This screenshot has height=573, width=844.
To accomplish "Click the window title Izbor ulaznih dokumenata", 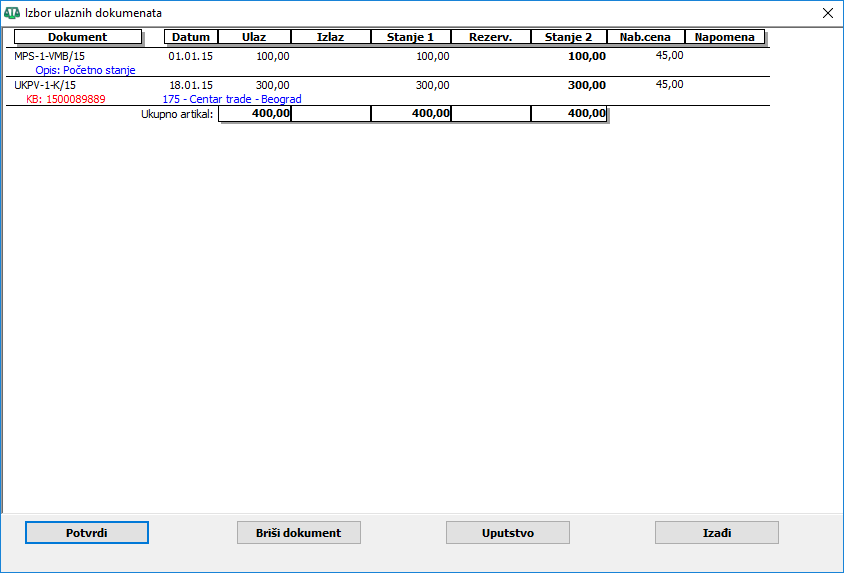I will (93, 13).
